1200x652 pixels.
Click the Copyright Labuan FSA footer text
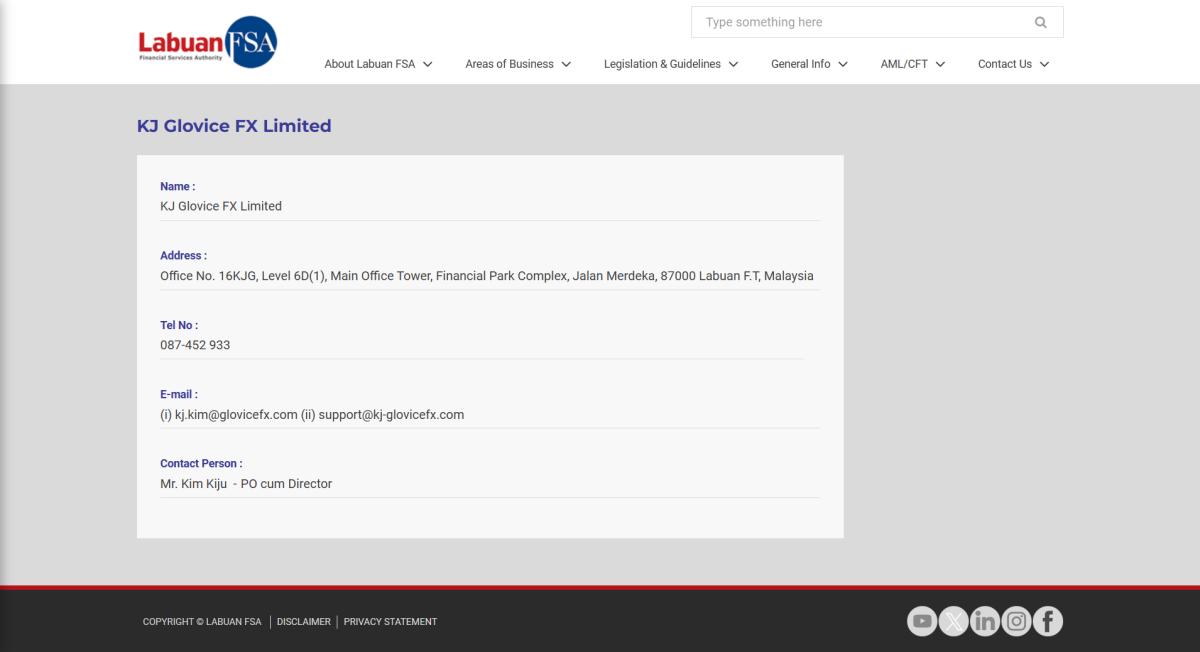(202, 622)
